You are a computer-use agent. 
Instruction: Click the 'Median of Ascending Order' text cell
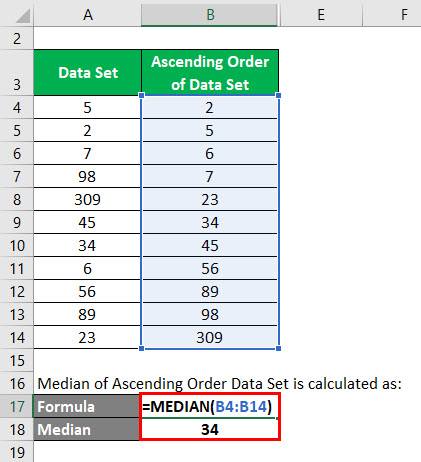click(x=220, y=383)
